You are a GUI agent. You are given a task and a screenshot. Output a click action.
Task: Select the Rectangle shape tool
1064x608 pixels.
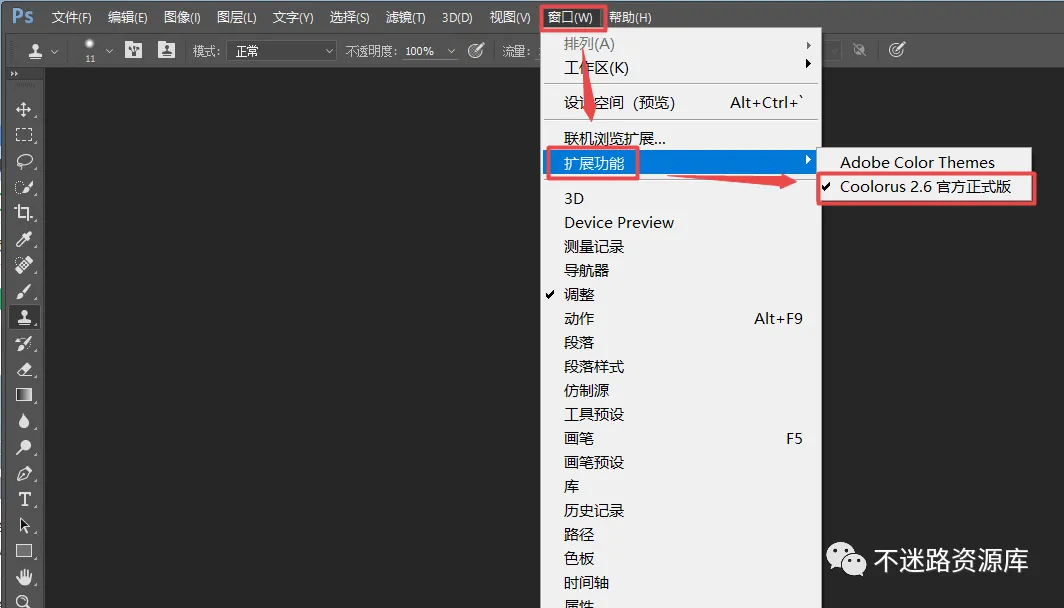(24, 551)
